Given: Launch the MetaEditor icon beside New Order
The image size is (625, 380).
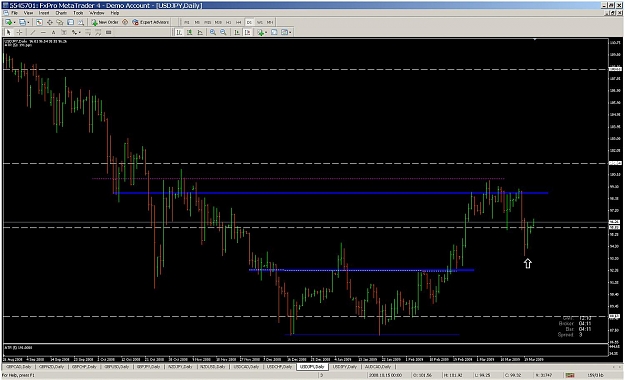Looking at the screenshot, I should click(x=125, y=22).
